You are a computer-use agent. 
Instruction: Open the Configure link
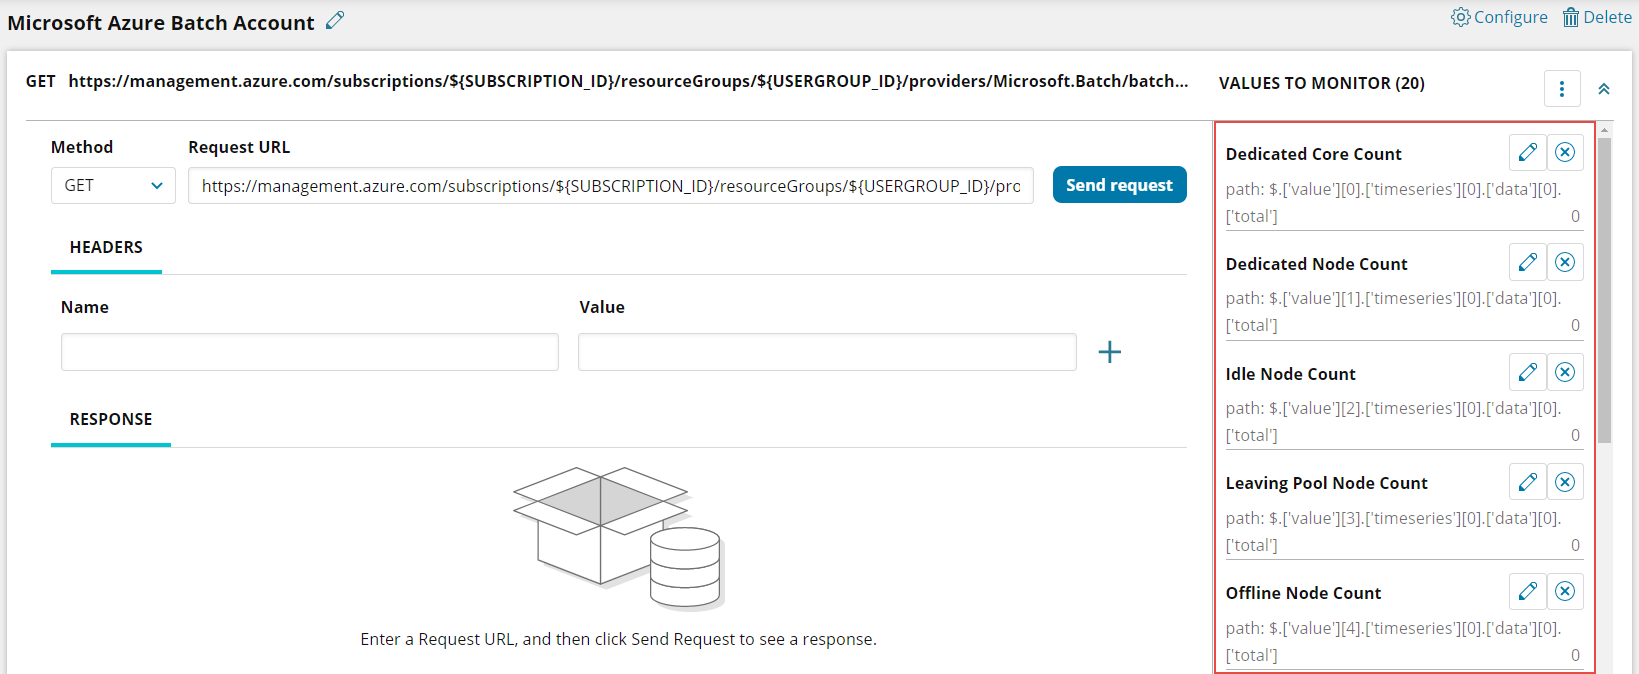click(x=1499, y=17)
